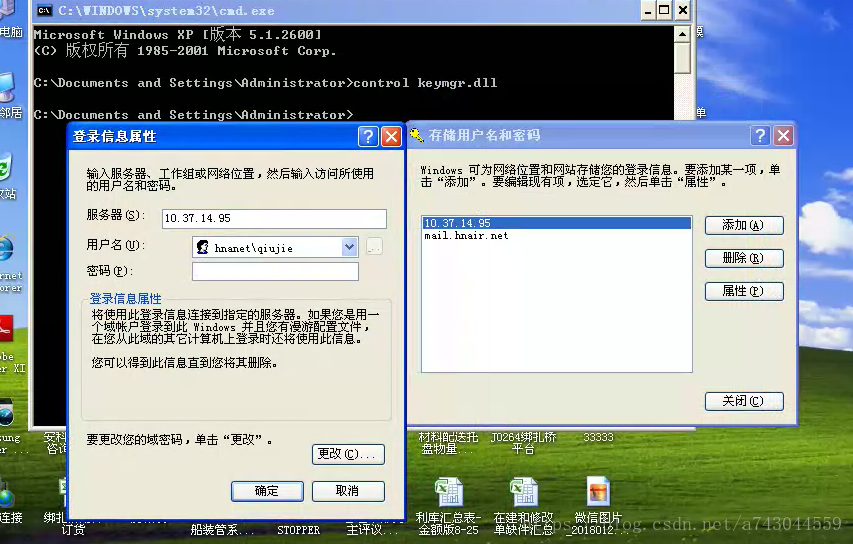This screenshot has width=853, height=544.
Task: Minimize the cmd.exe window
Action: pos(647,10)
